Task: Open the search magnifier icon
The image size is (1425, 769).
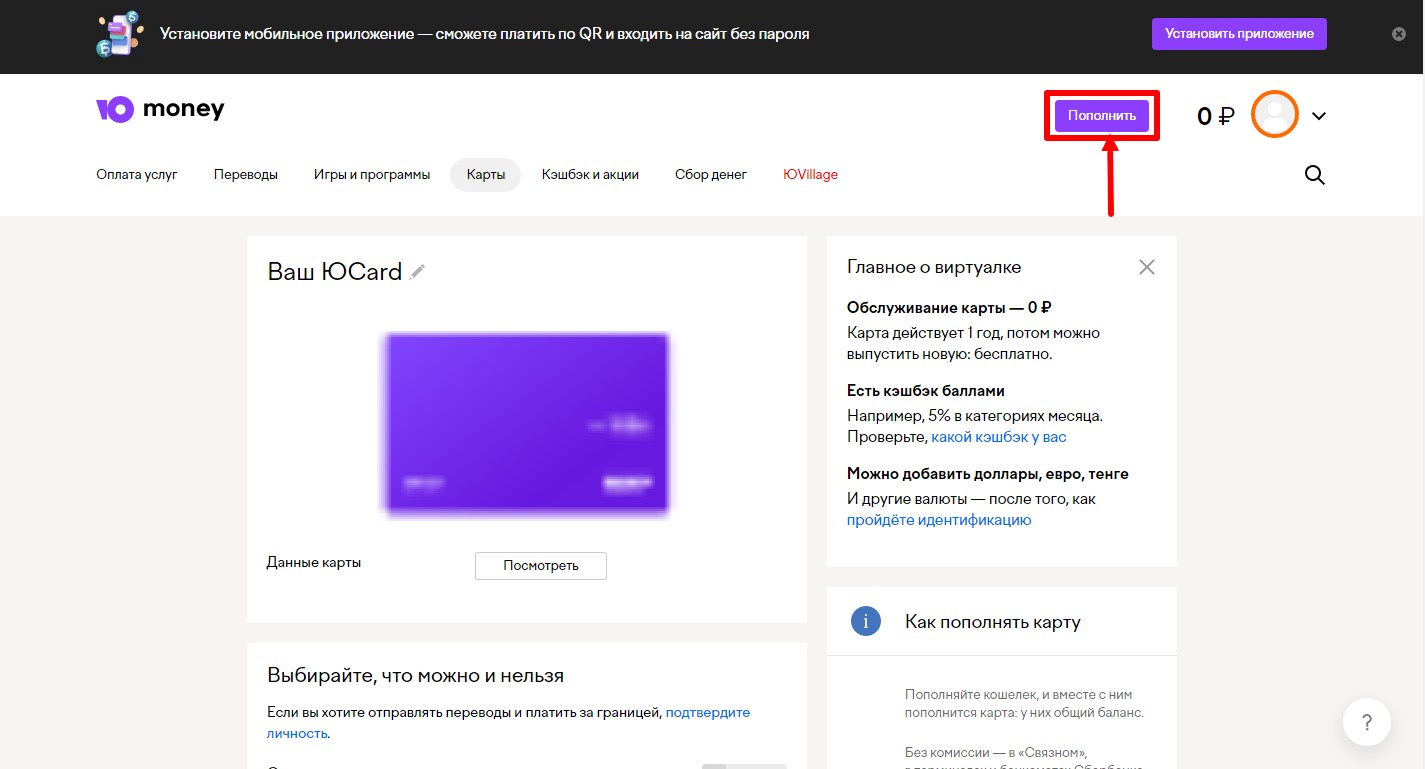Action: coord(1315,175)
